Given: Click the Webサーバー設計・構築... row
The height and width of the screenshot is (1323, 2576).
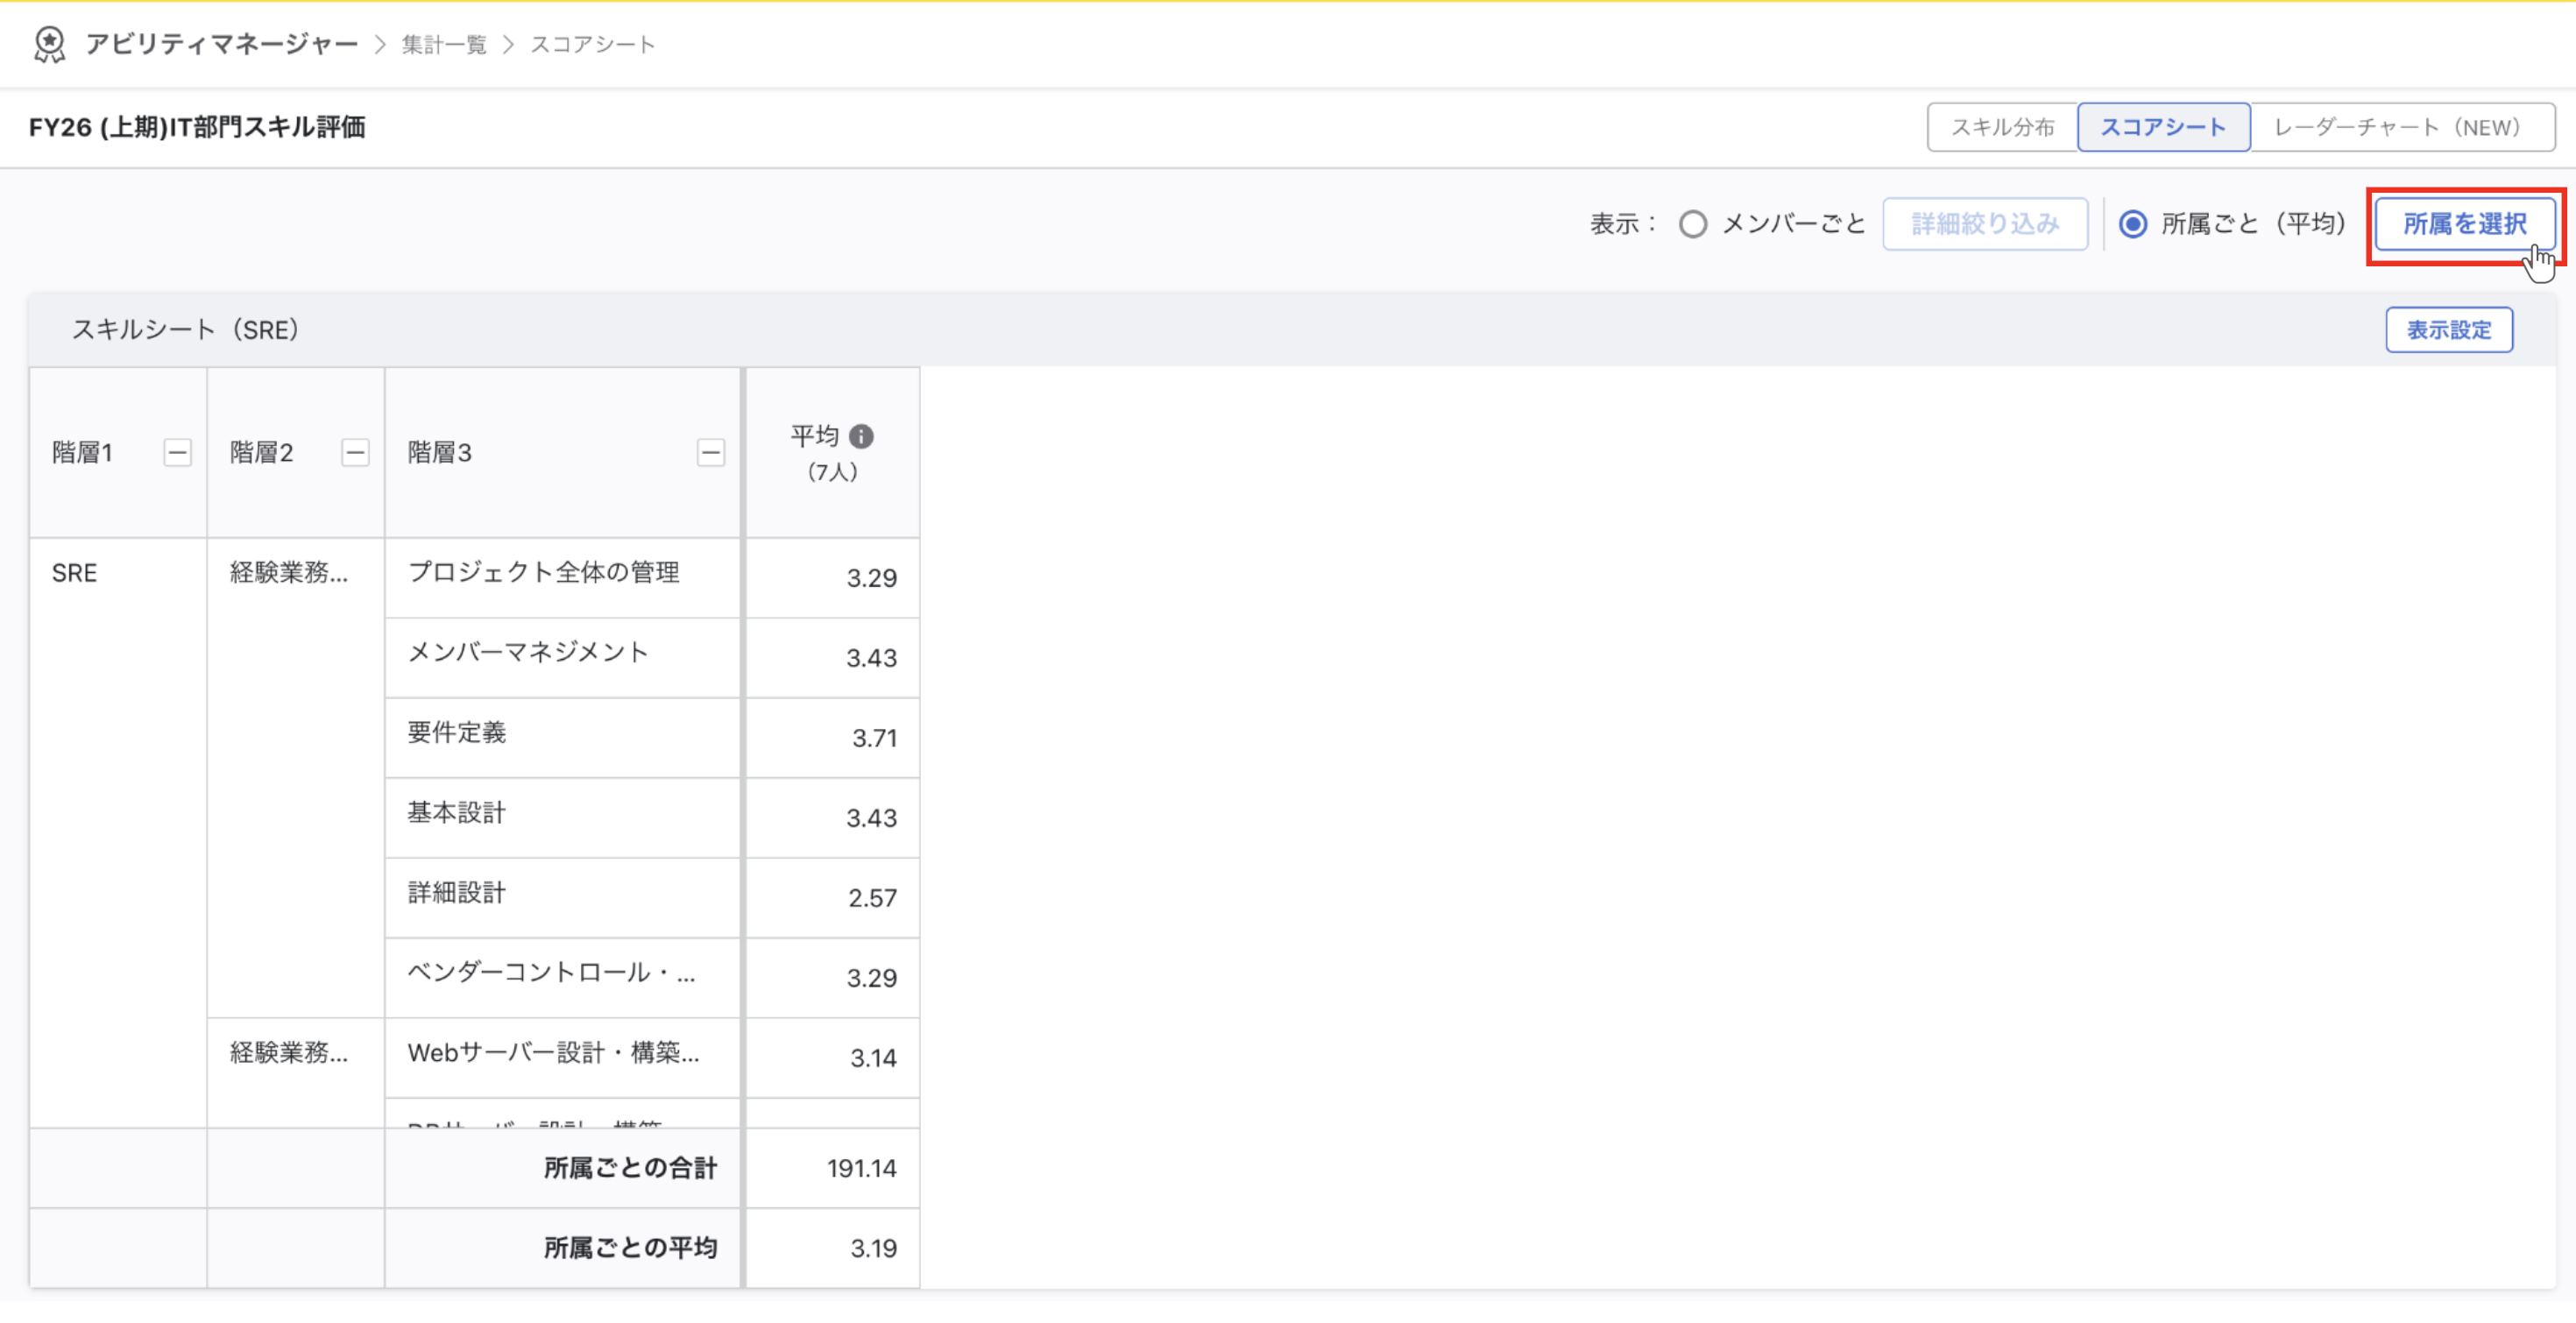Looking at the screenshot, I should [563, 1057].
